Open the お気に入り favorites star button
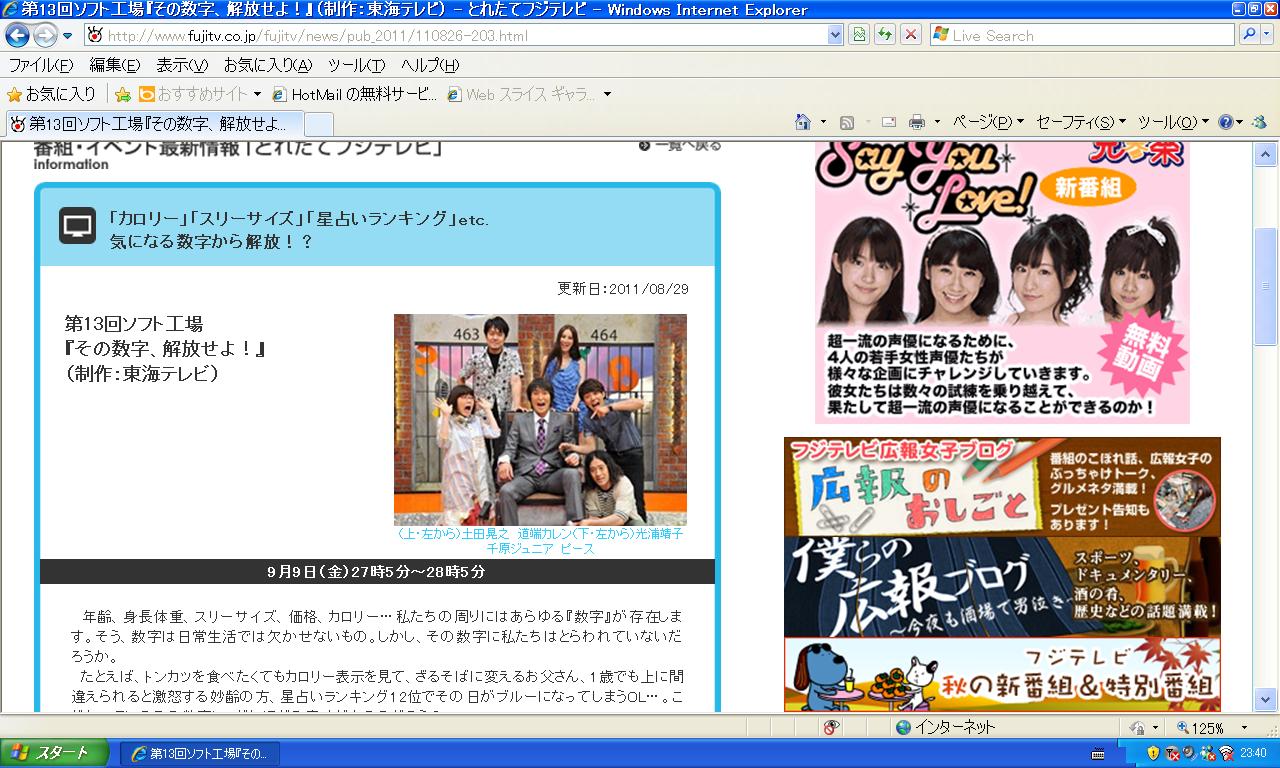Viewport: 1280px width, 768px height. point(52,94)
